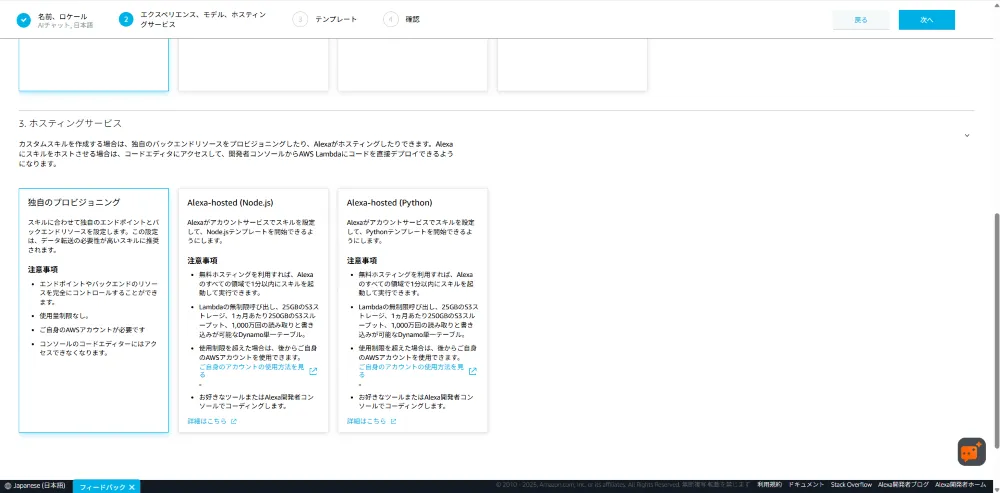The image size is (1000, 493).
Task: Click the first selected card above the section
Action: (94, 64)
